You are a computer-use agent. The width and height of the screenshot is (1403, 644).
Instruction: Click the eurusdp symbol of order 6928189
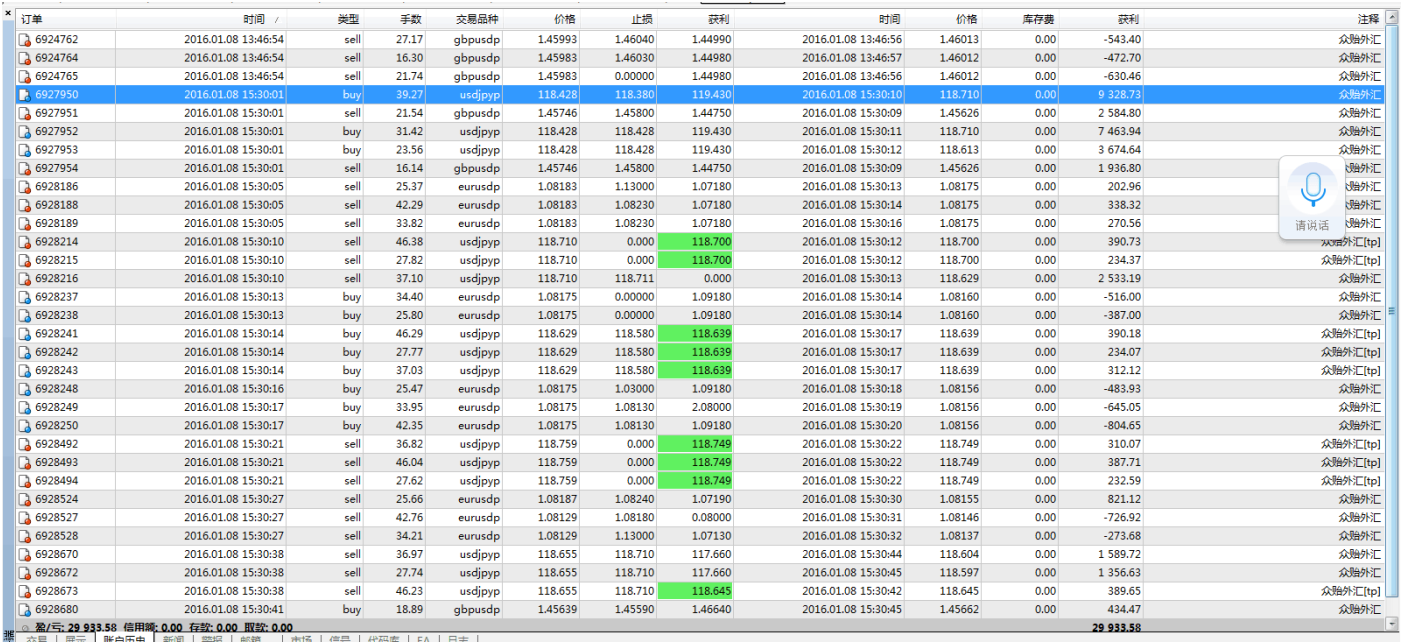point(478,224)
